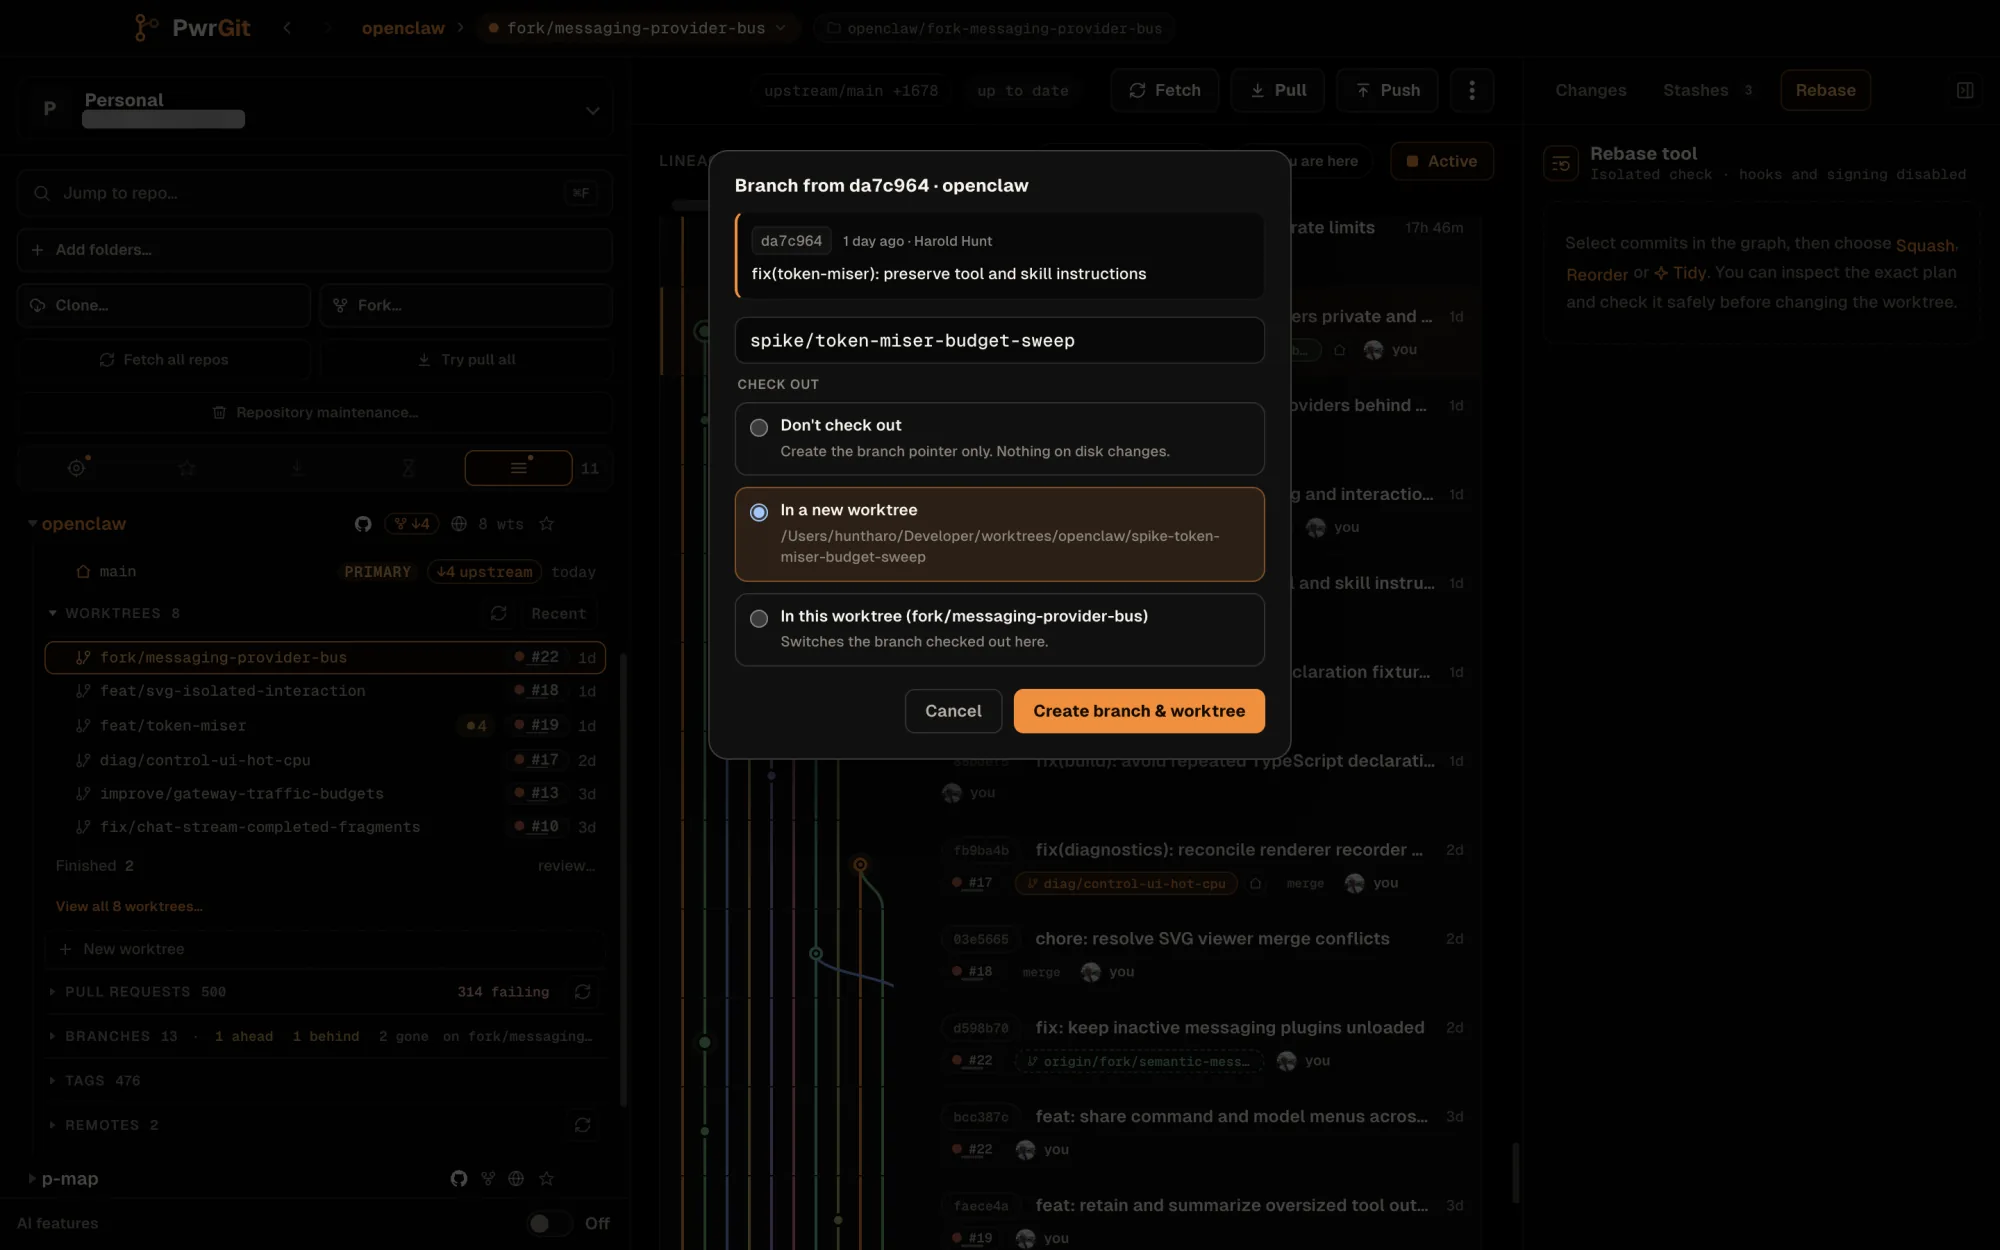Click the Fork repository icon button

coord(341,305)
